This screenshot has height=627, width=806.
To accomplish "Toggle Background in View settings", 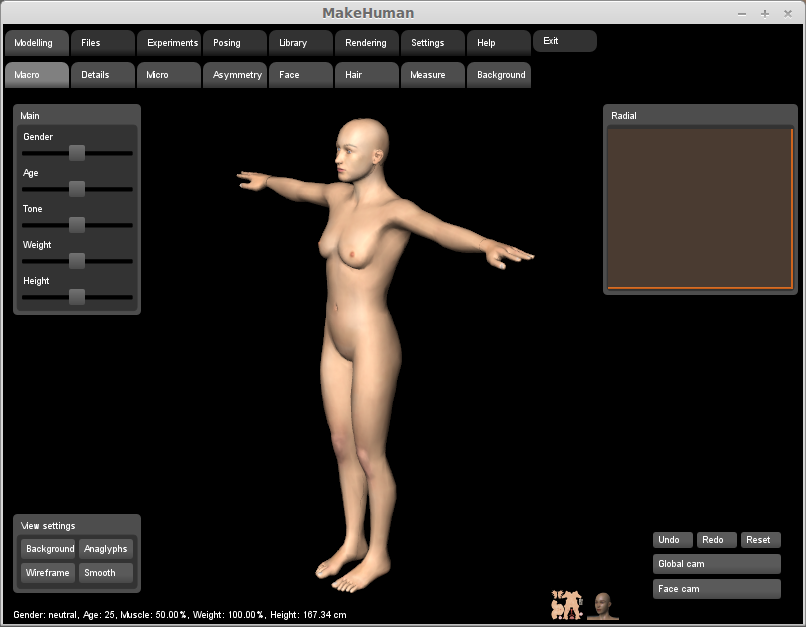I will tap(48, 549).
